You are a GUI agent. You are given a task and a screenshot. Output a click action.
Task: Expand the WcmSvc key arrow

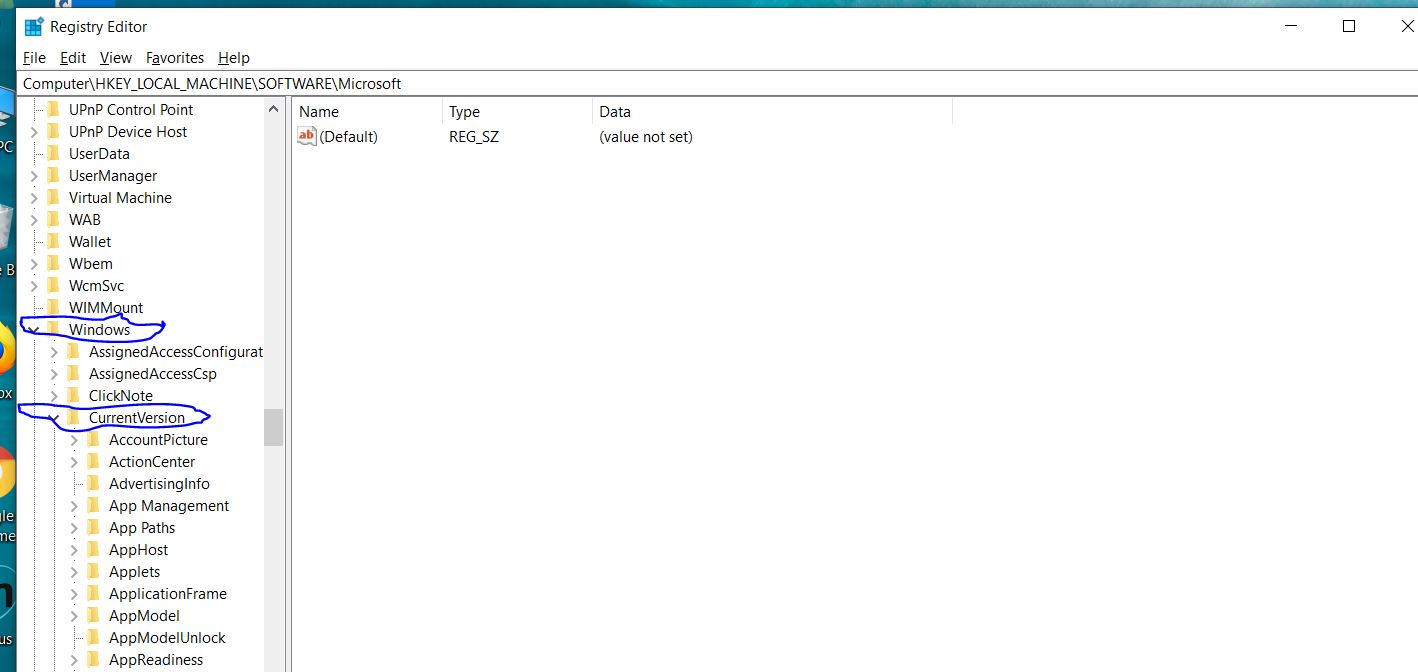point(34,286)
